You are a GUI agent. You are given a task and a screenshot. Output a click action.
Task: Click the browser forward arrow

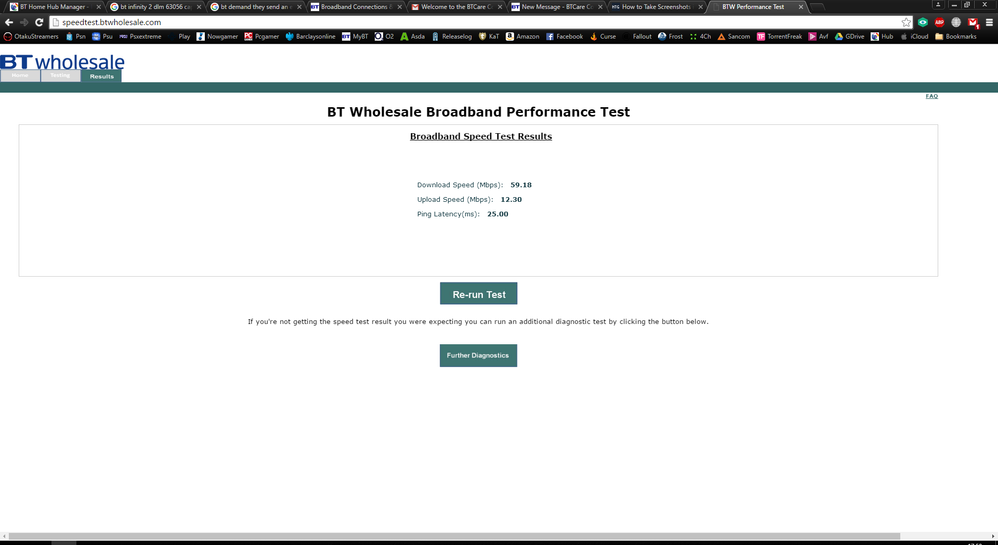[24, 22]
